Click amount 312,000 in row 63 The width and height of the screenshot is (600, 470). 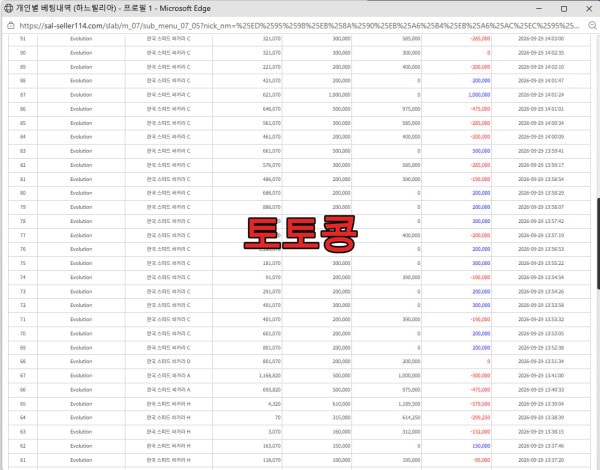(x=411, y=432)
